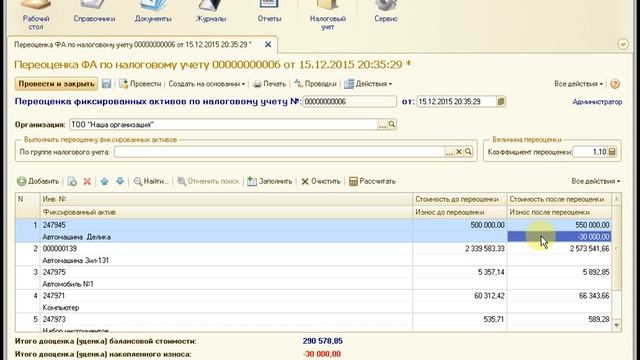Open the Журналы section
The image size is (640, 360).
tap(211, 12)
